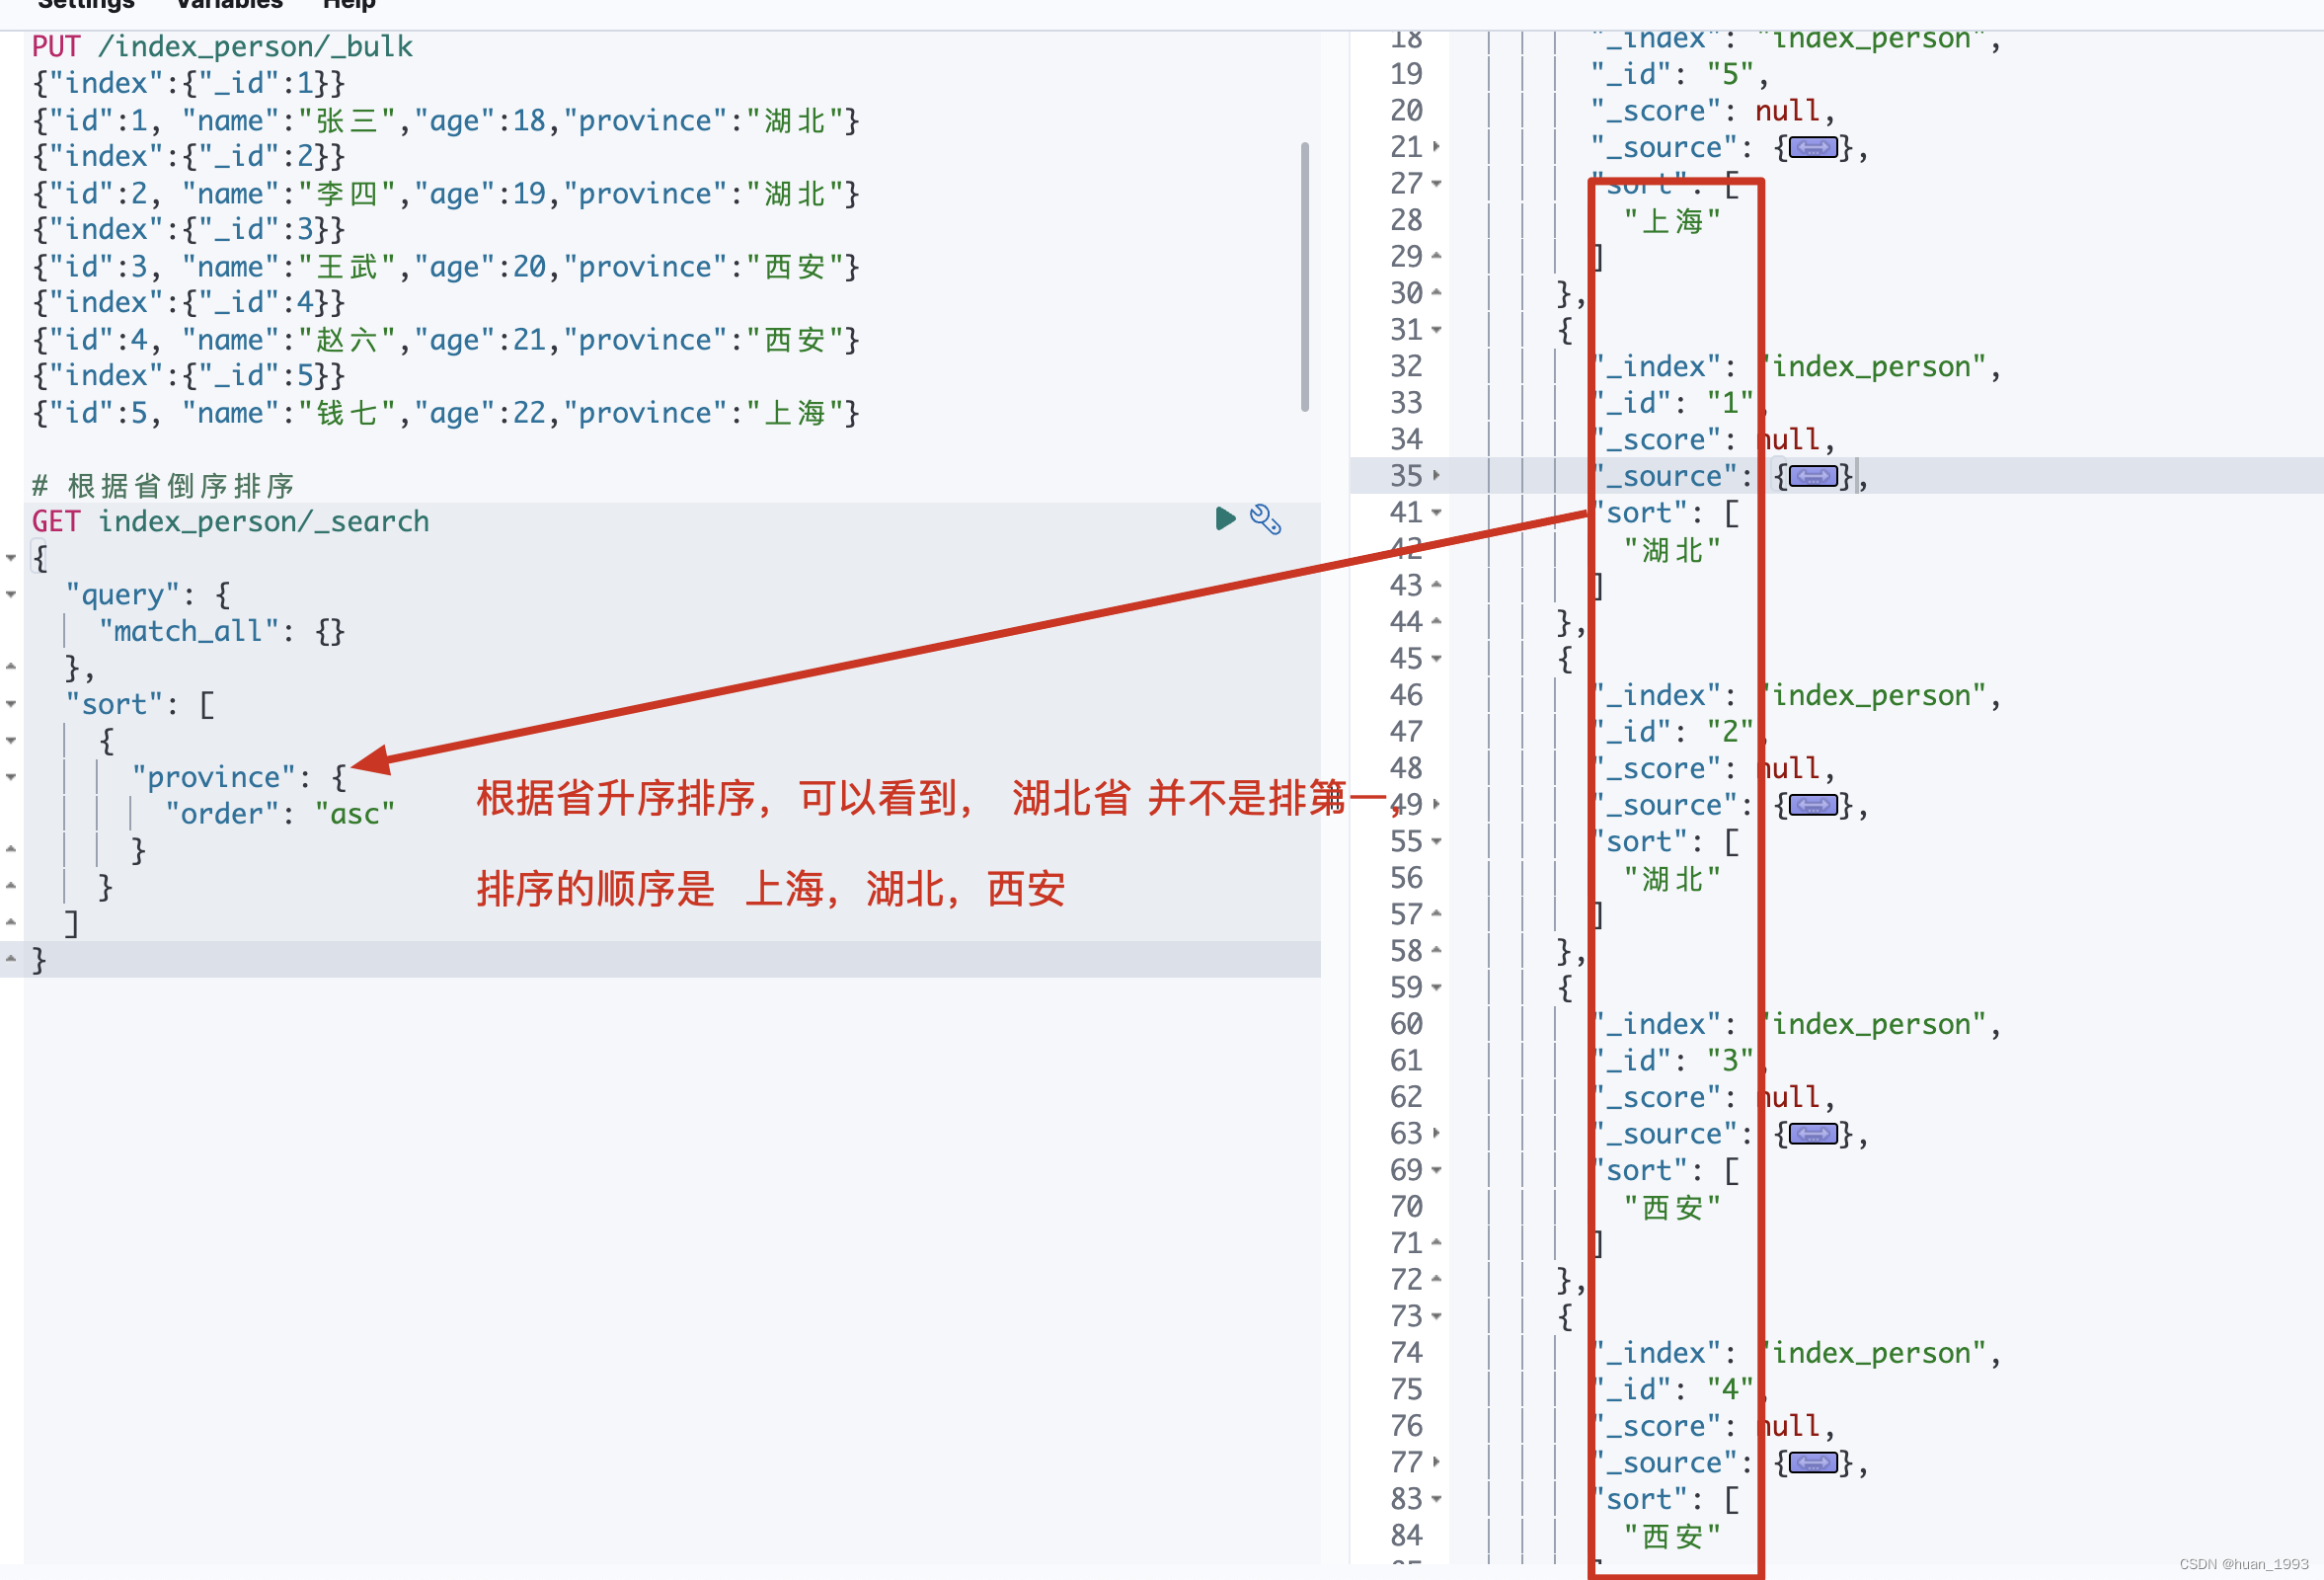Expand collapsed _source badge on line 63
The image size is (2324, 1580).
[1812, 1134]
